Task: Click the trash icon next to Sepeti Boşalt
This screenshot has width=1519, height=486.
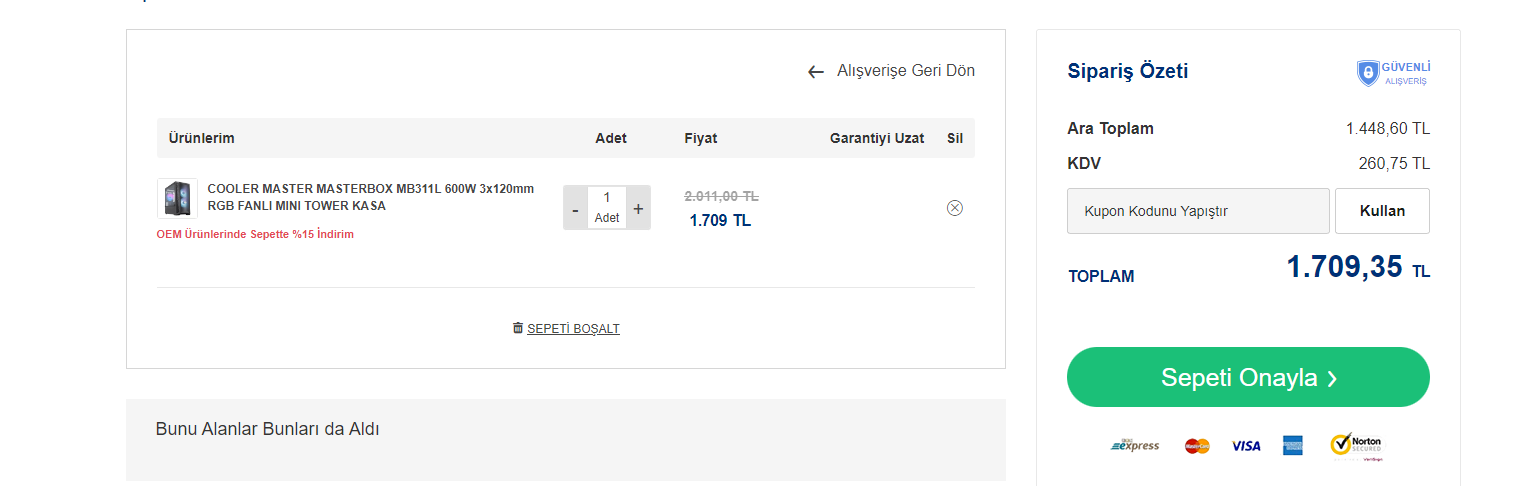Action: click(x=518, y=328)
